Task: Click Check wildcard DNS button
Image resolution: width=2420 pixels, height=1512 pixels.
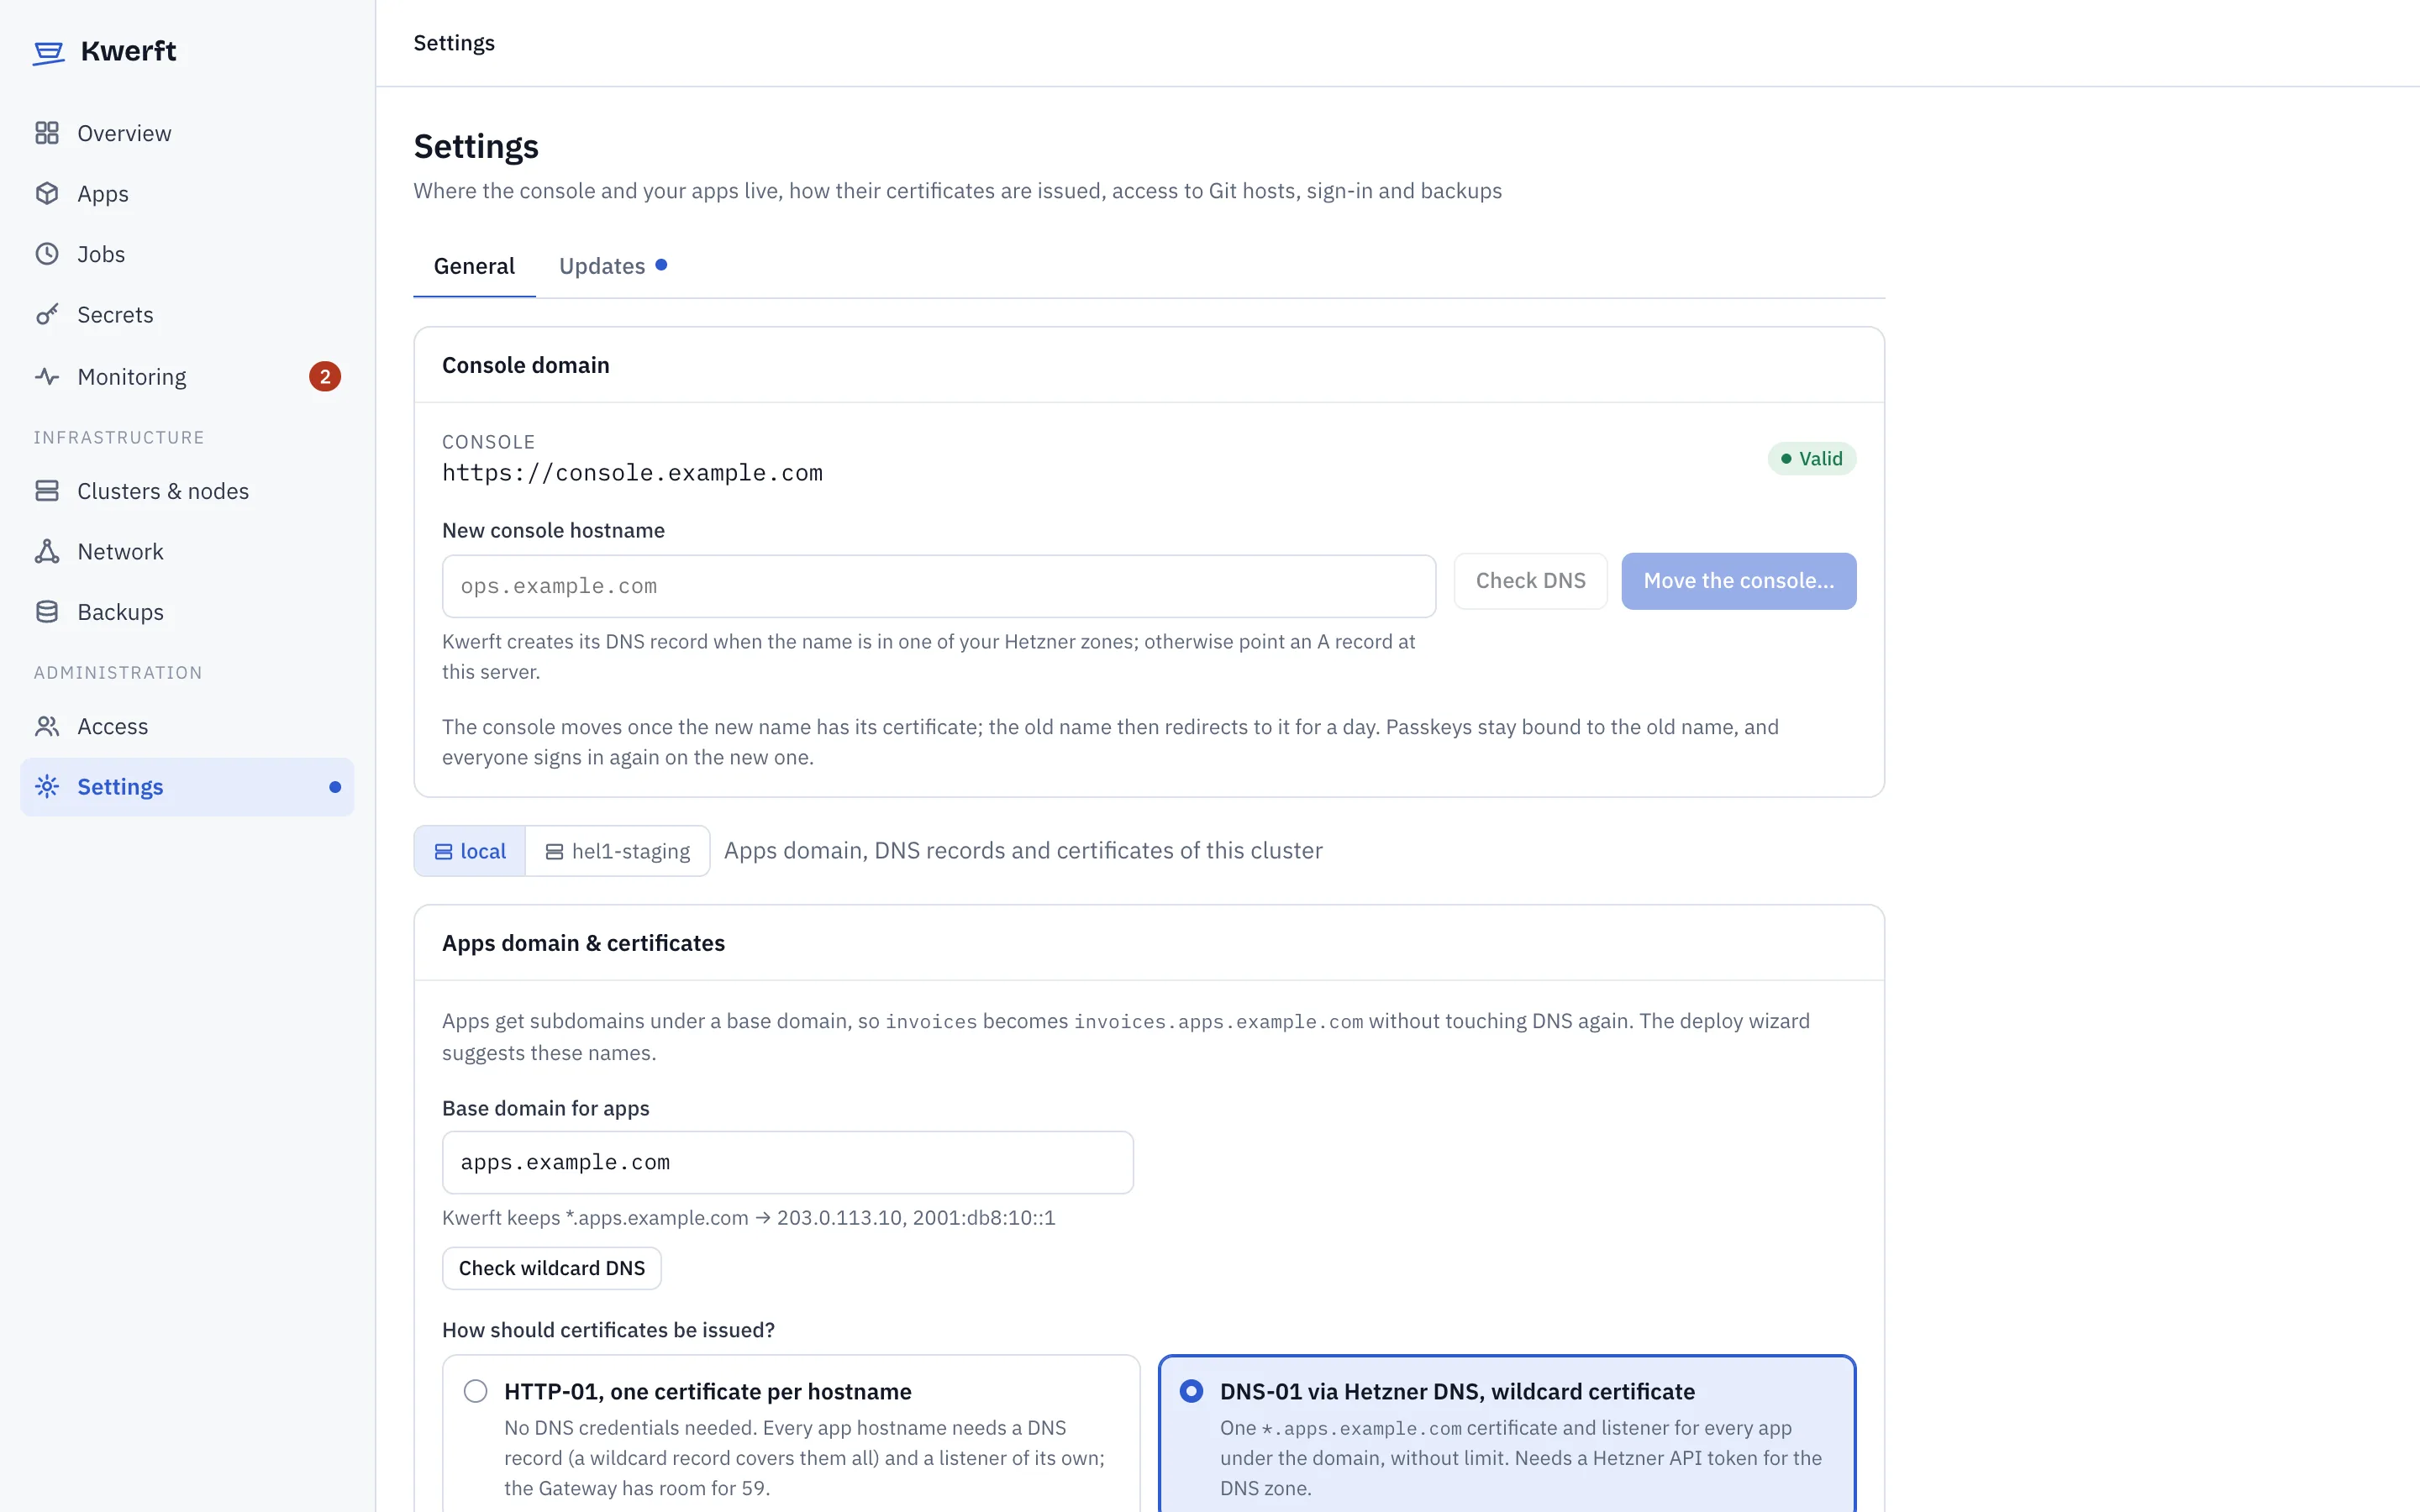Action: click(552, 1268)
